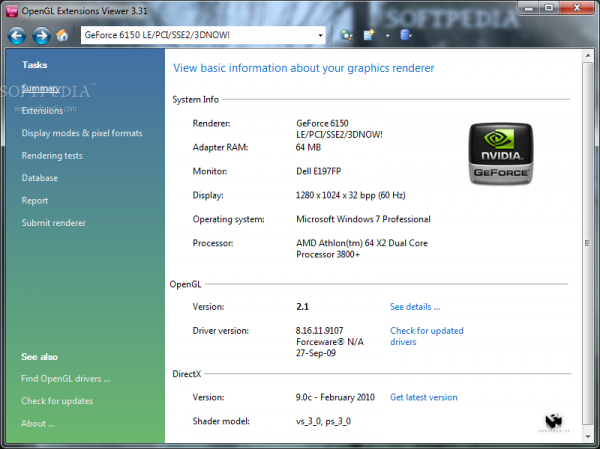Click Get latest version link
600x449 pixels.
423,397
